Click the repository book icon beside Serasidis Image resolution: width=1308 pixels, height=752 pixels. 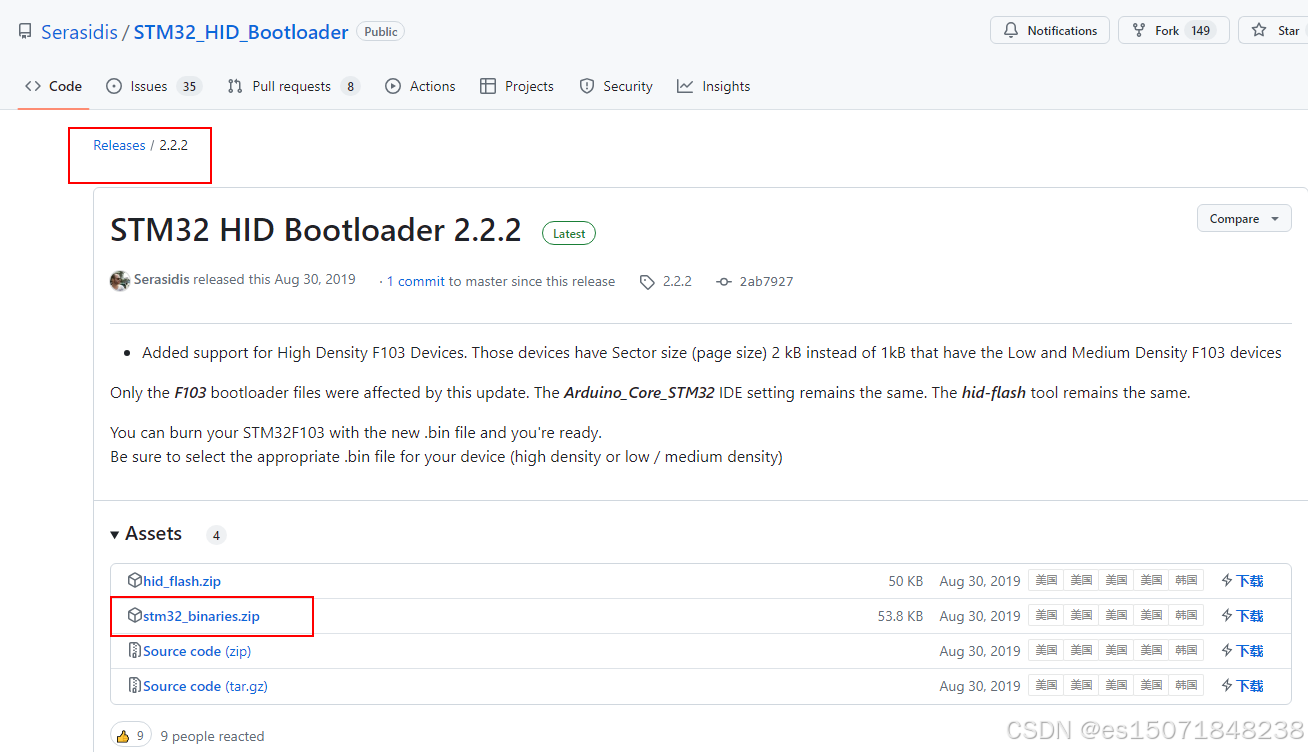point(25,32)
